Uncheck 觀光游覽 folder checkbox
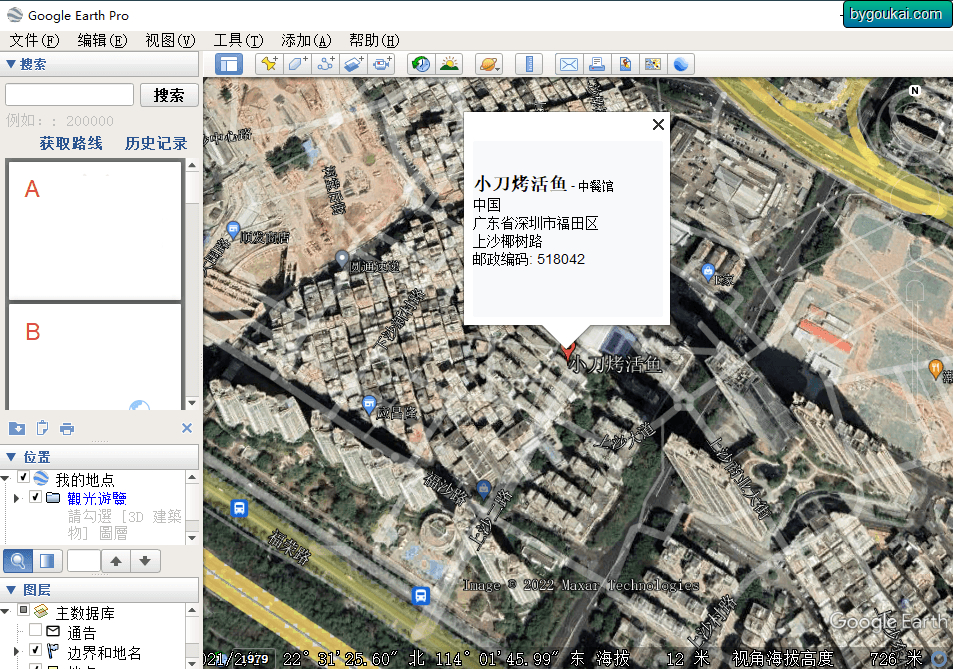This screenshot has height=669, width=953. point(35,497)
